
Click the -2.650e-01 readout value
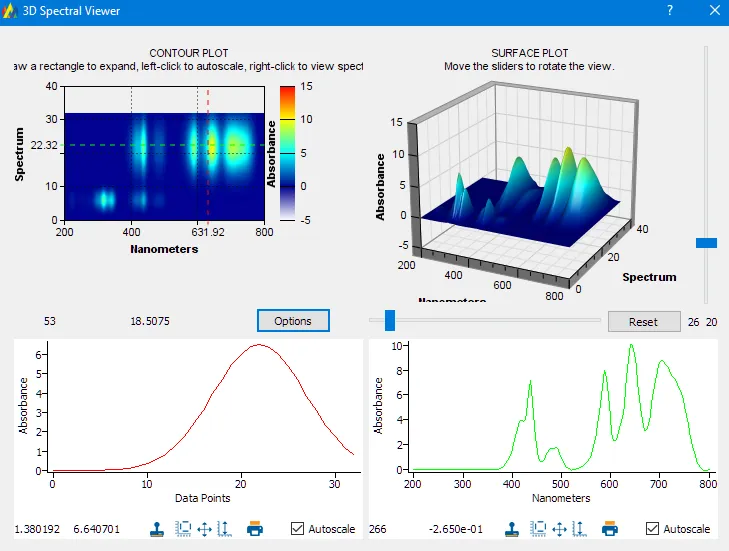coord(456,529)
